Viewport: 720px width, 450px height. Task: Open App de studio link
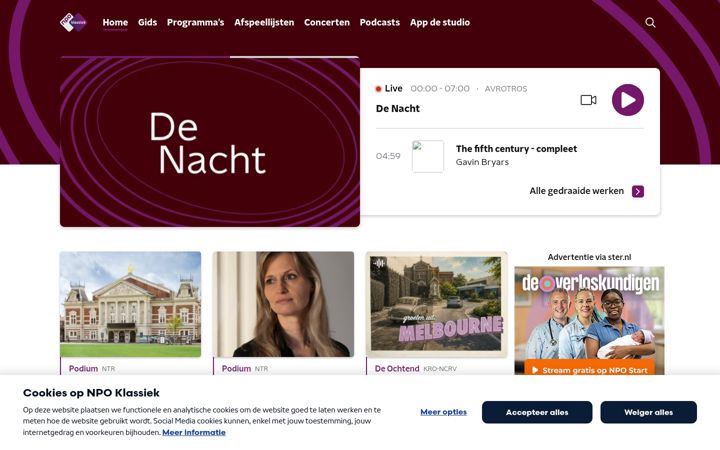[440, 22]
